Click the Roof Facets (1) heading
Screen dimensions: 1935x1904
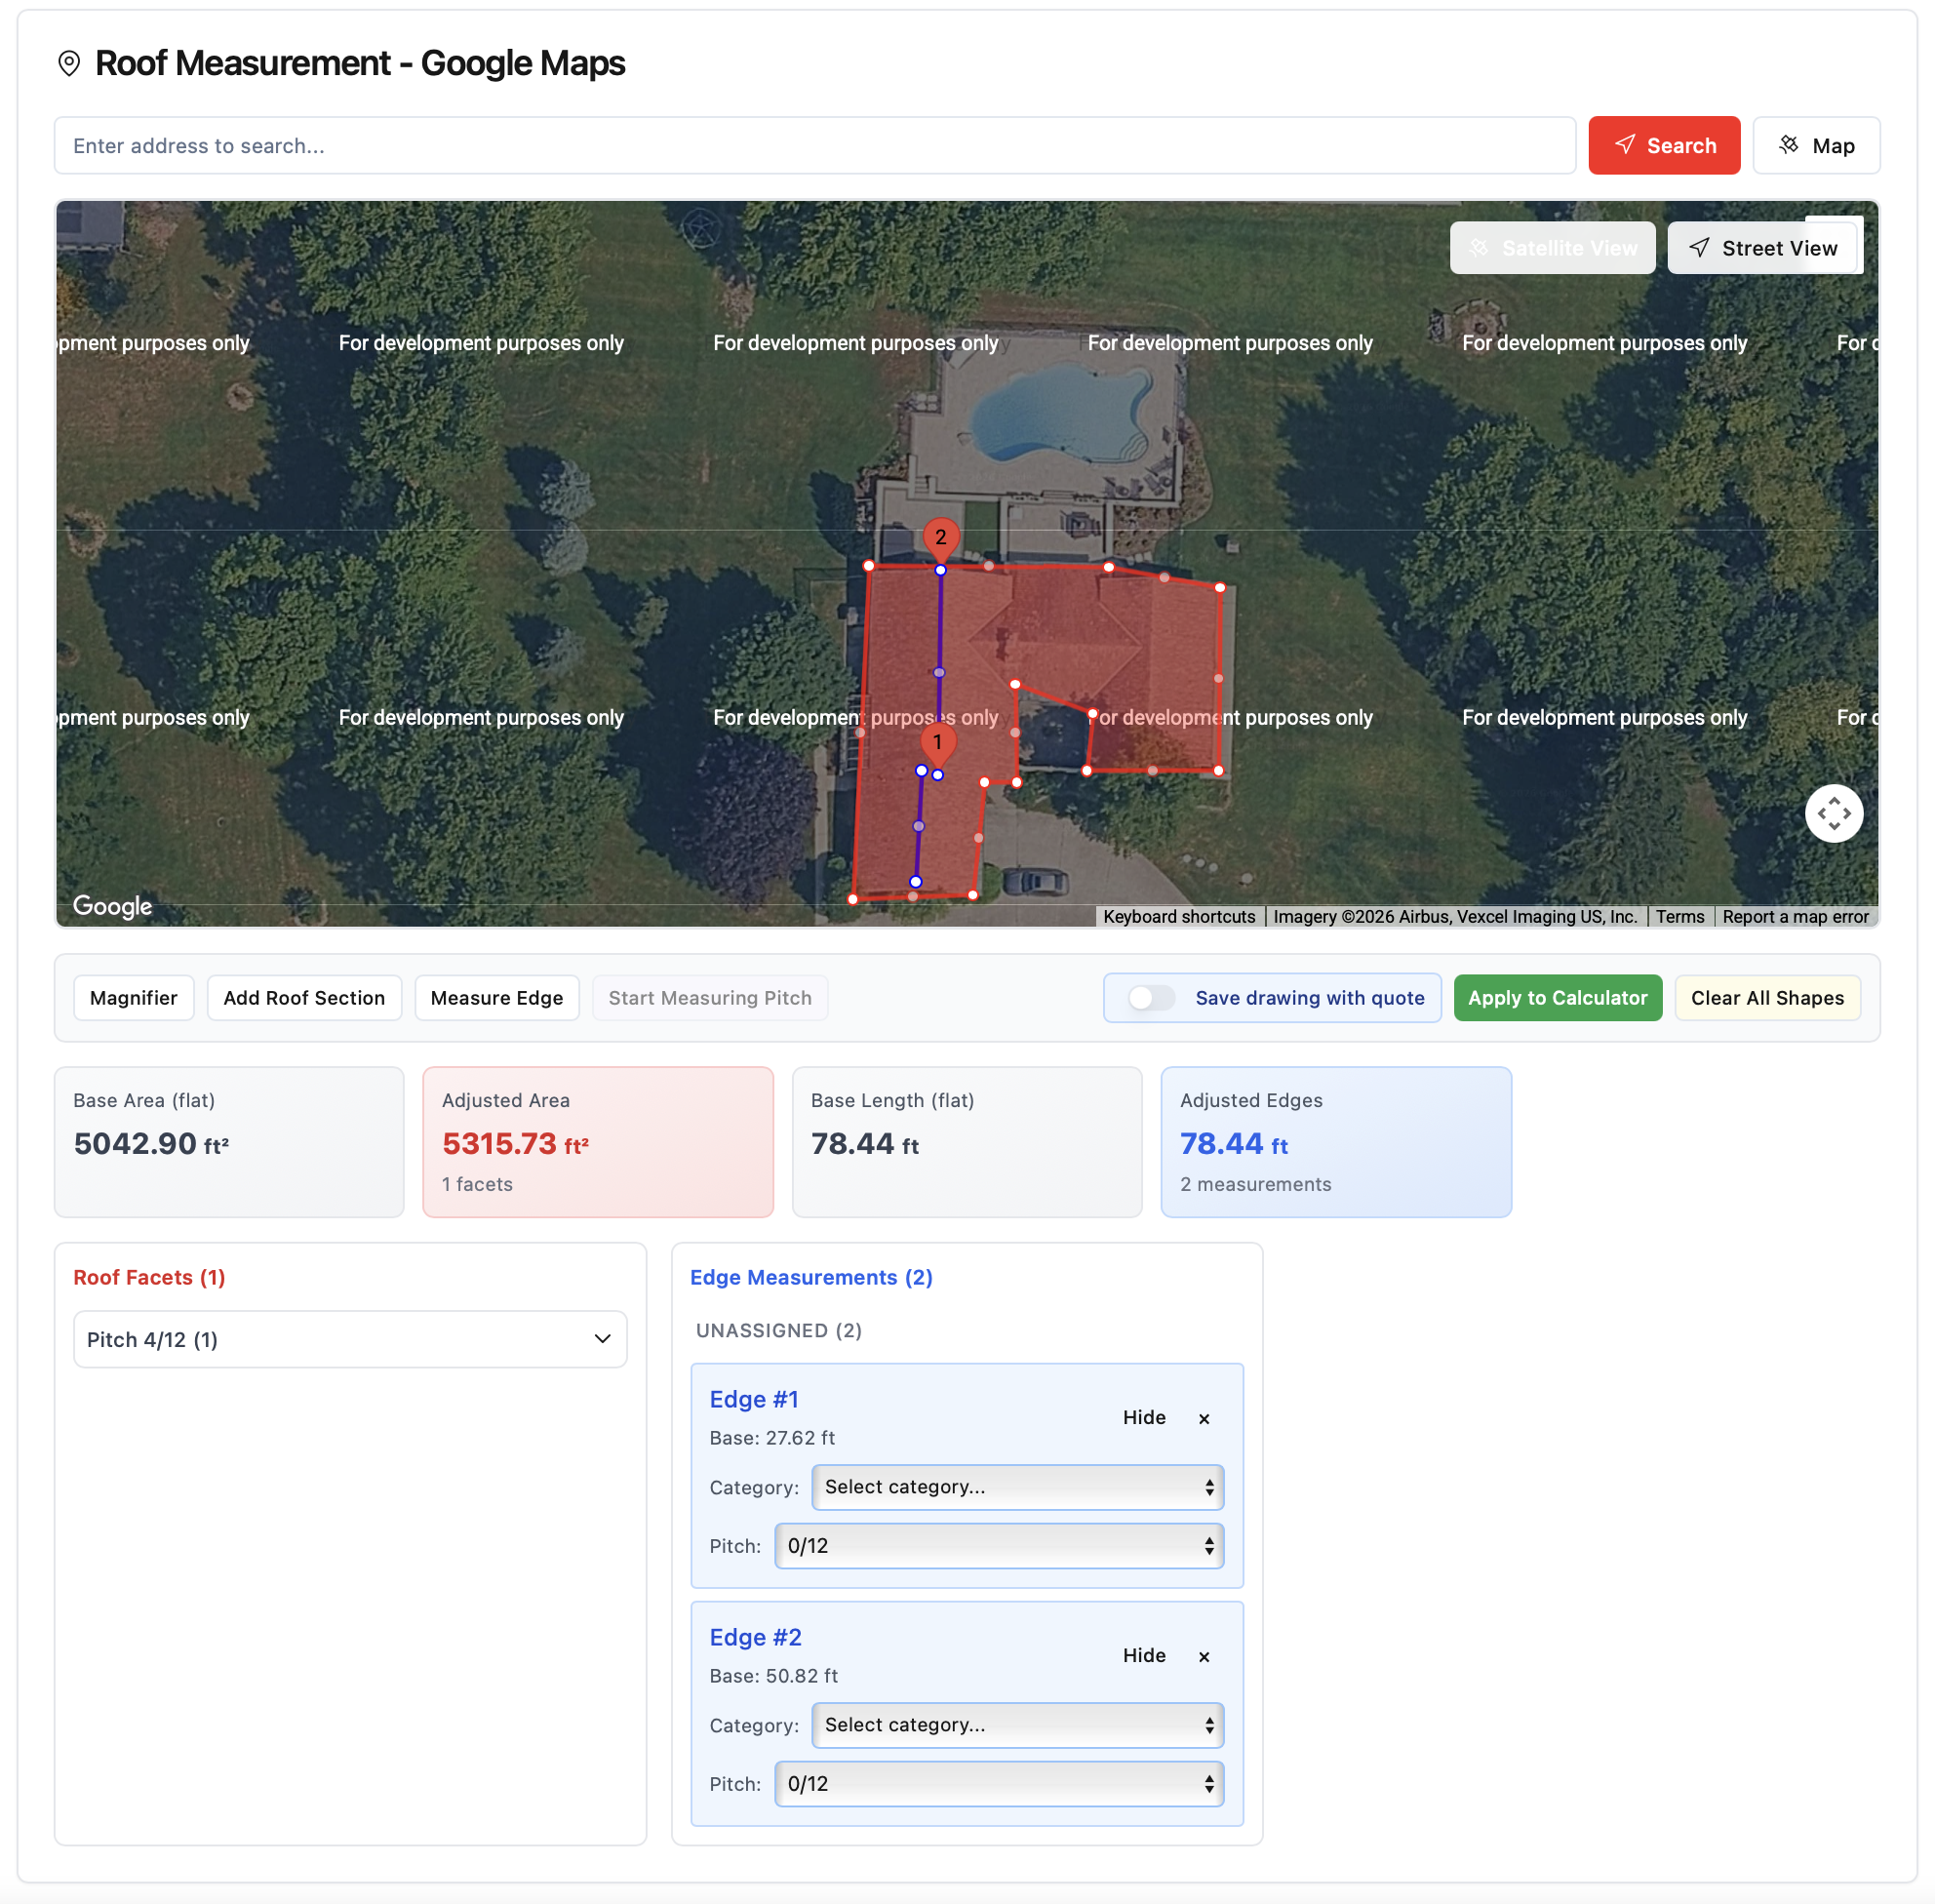click(x=150, y=1277)
